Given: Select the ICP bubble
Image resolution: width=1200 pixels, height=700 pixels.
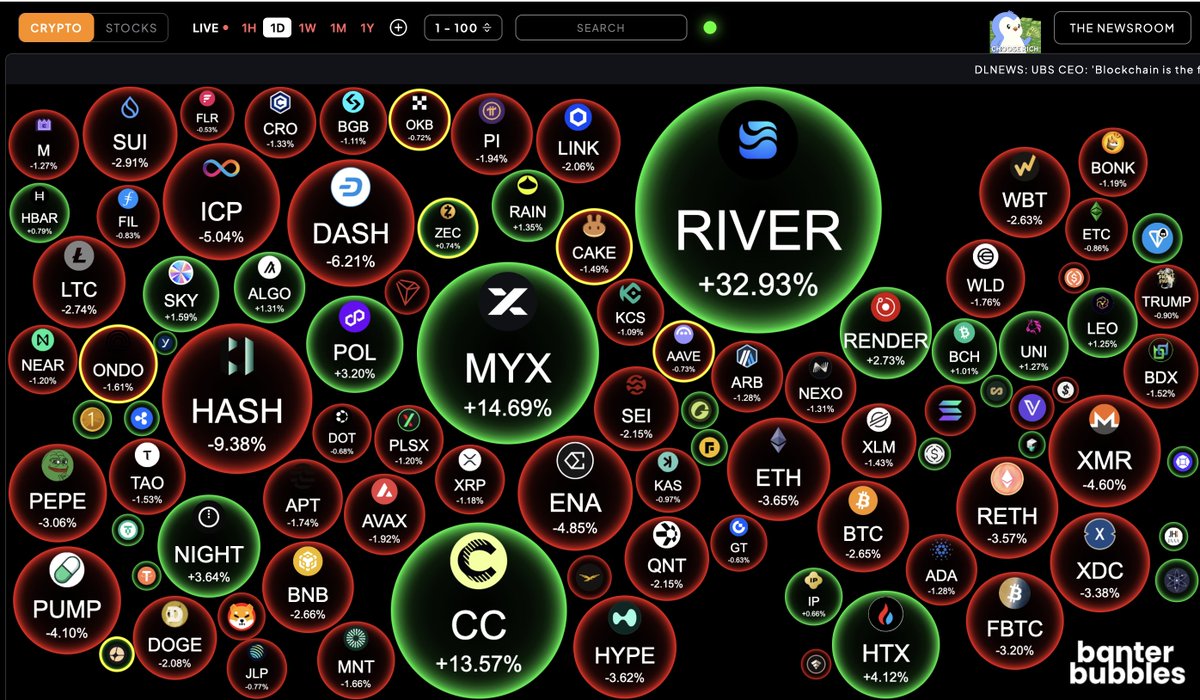Looking at the screenshot, I should point(221,200).
